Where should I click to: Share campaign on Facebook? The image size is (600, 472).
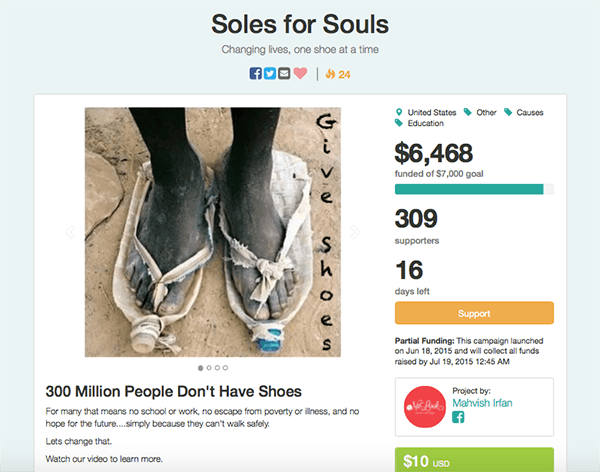pyautogui.click(x=256, y=73)
